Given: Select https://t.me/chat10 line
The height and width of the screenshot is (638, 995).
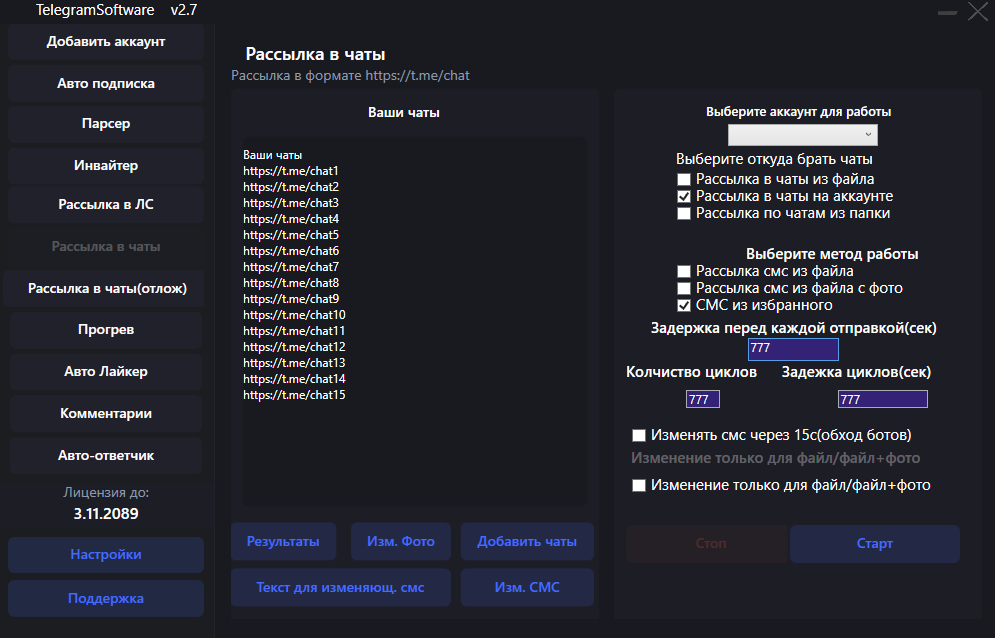Looking at the screenshot, I should [294, 315].
